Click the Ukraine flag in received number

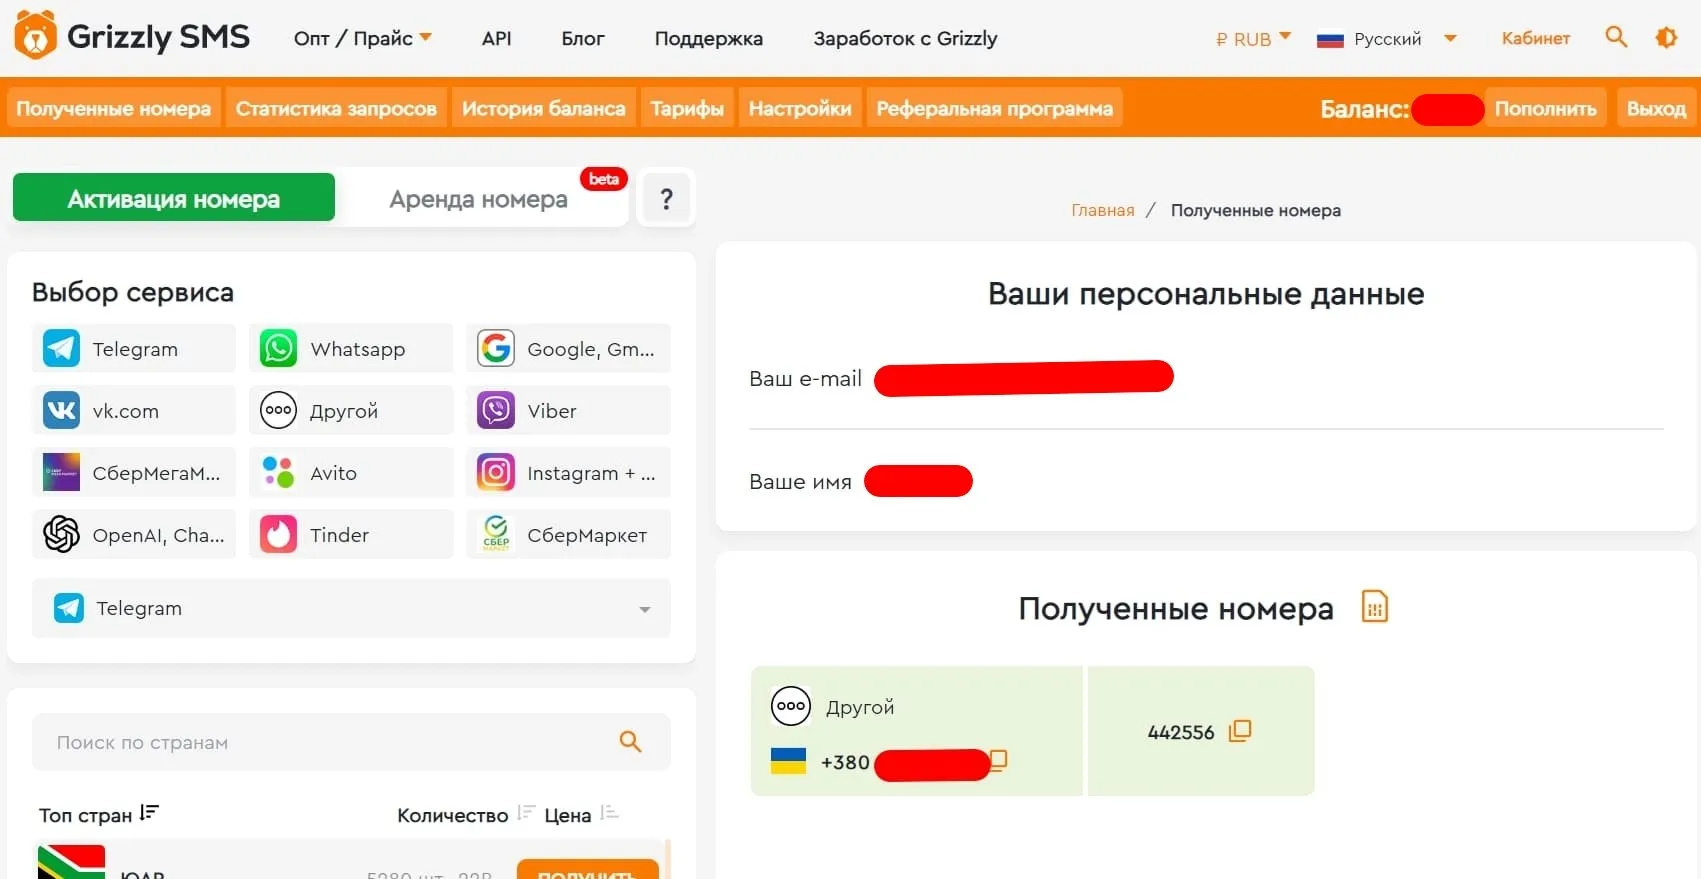coord(788,761)
